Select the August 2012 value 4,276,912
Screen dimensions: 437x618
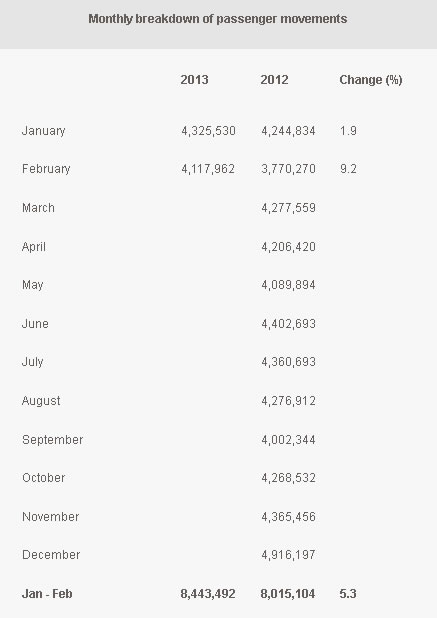click(288, 401)
